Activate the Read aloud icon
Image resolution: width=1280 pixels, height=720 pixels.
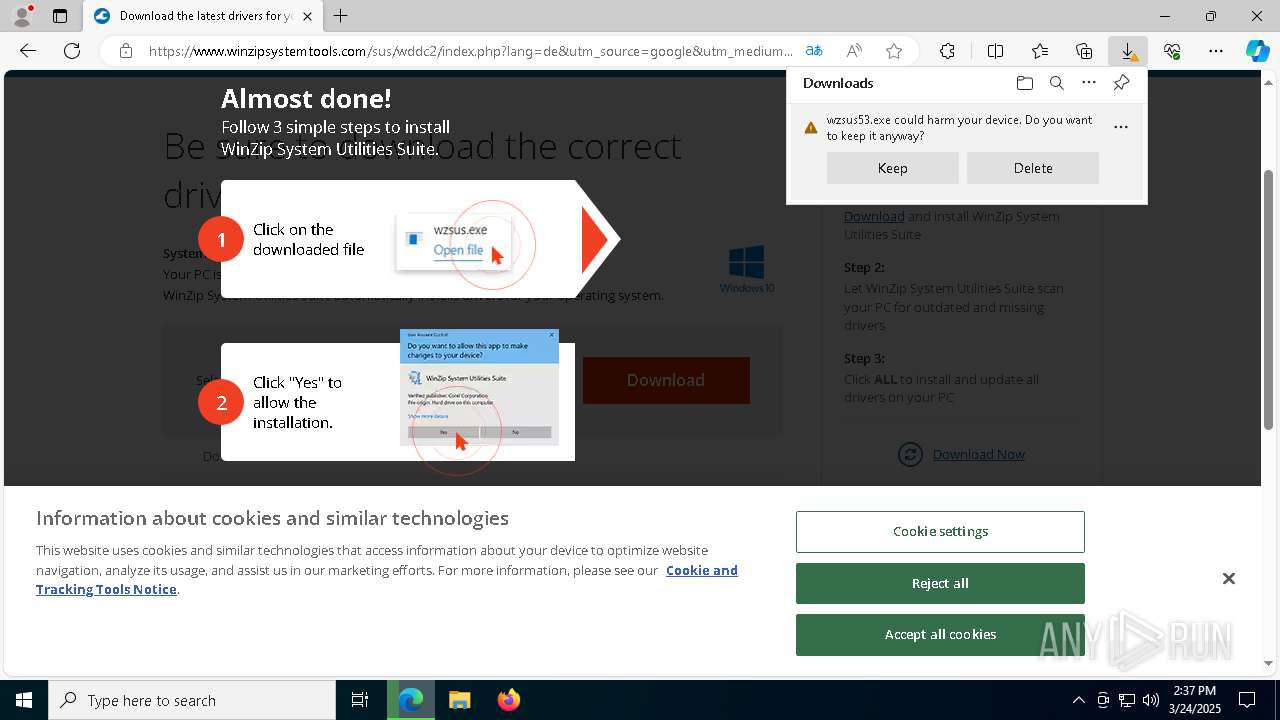click(854, 51)
